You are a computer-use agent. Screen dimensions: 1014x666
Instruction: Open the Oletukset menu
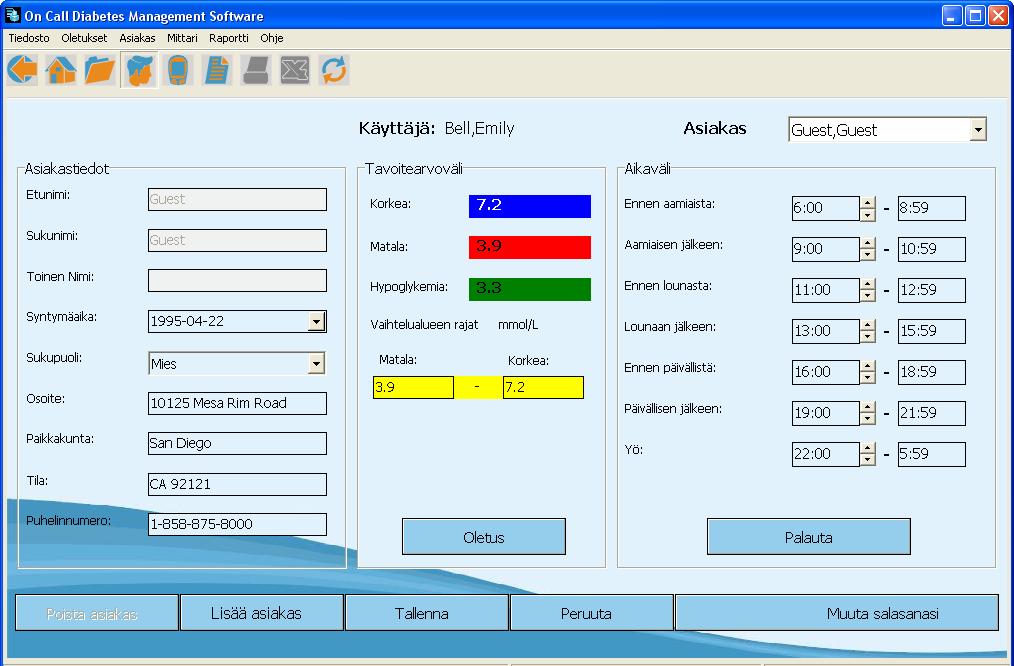[x=84, y=38]
